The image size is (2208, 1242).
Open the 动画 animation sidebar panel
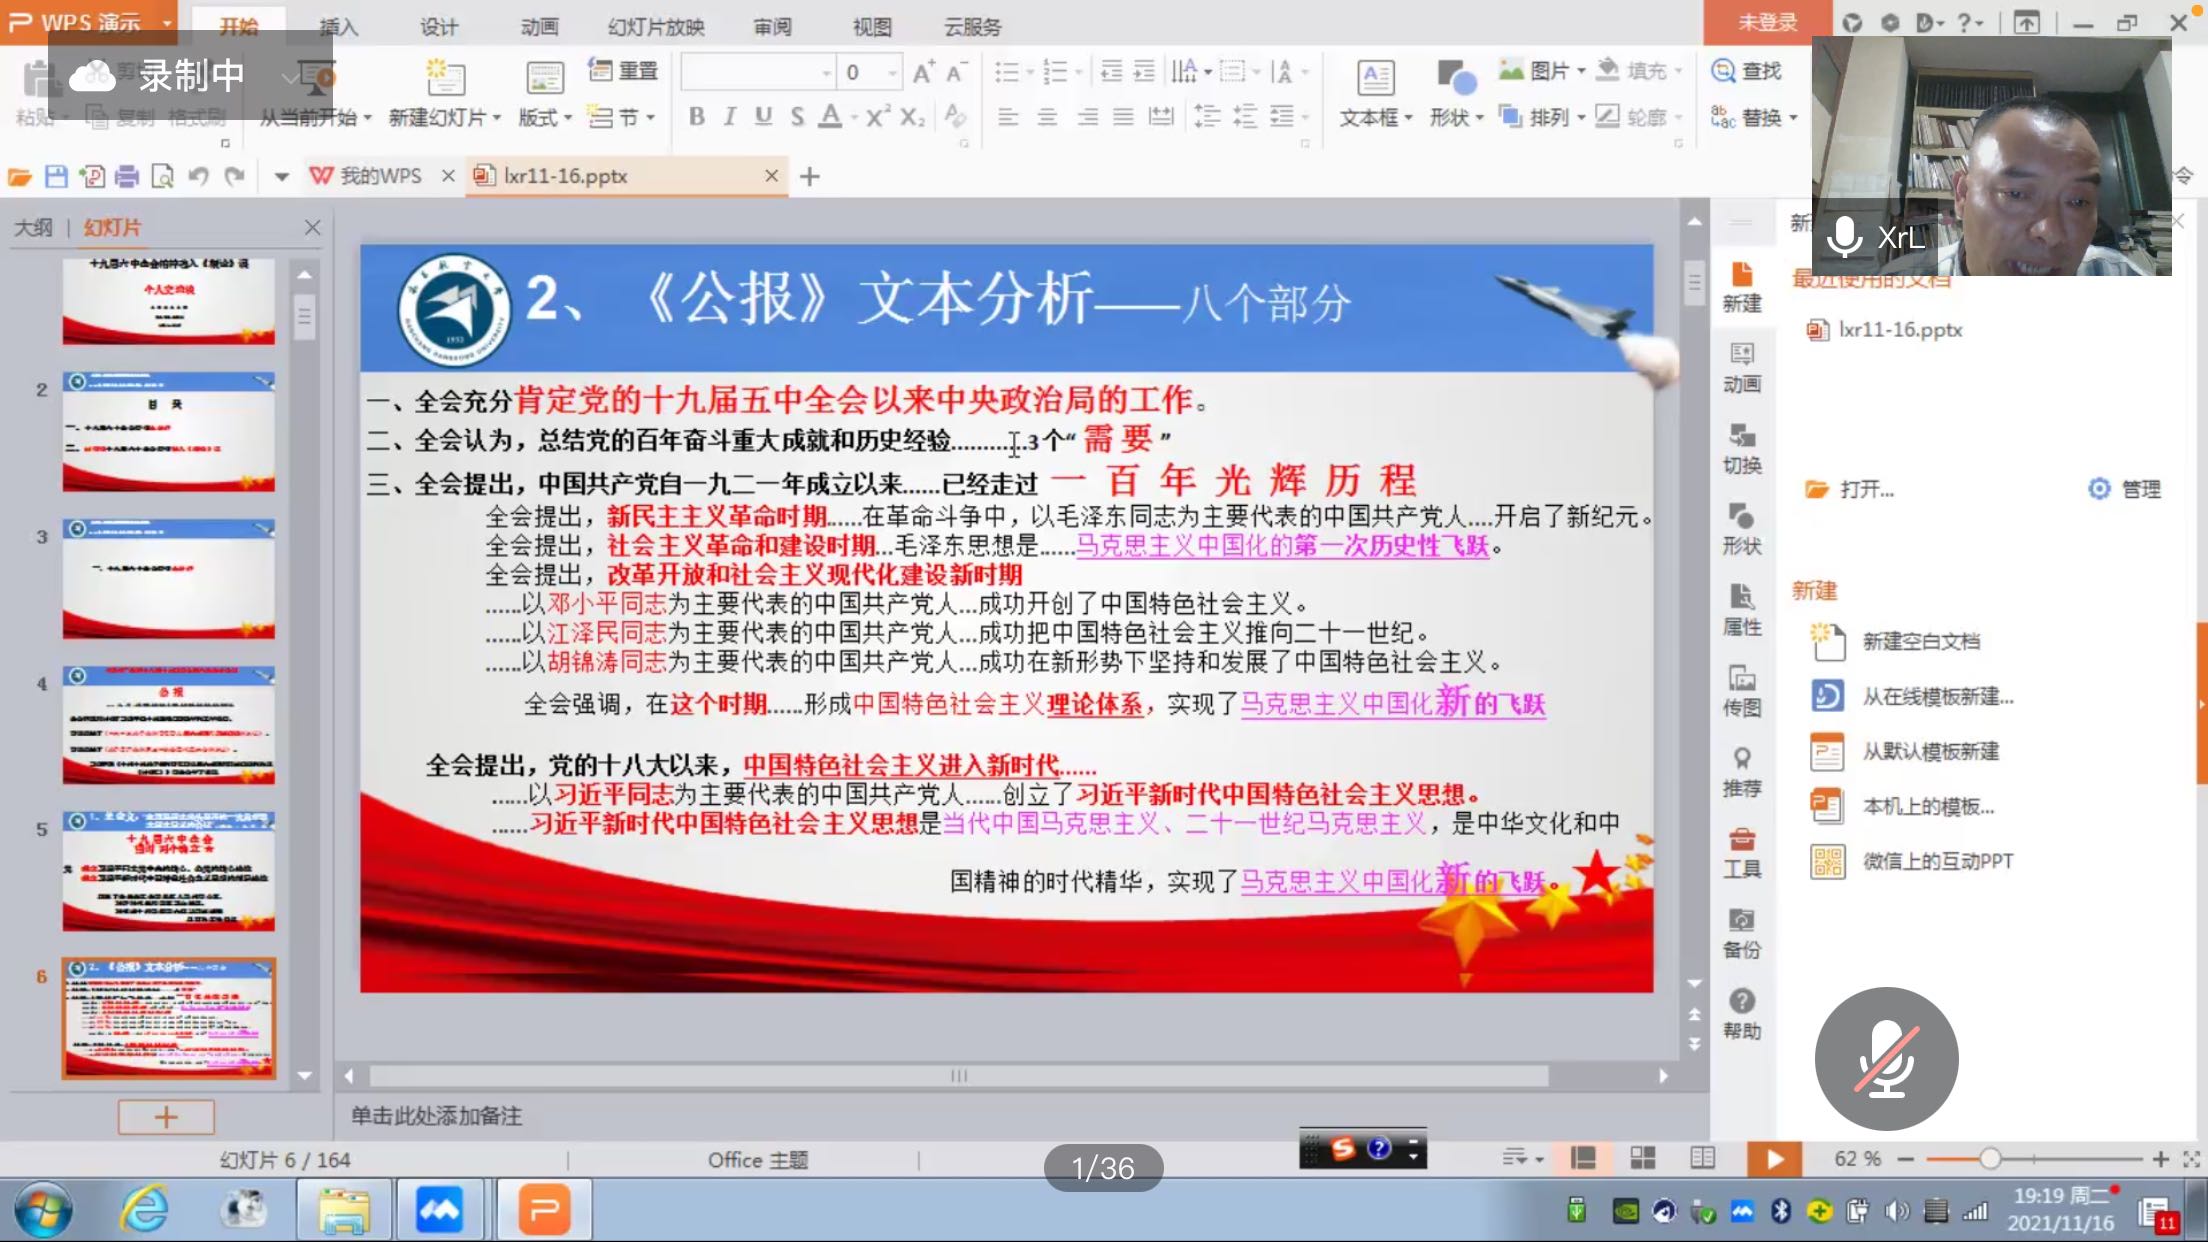1741,366
